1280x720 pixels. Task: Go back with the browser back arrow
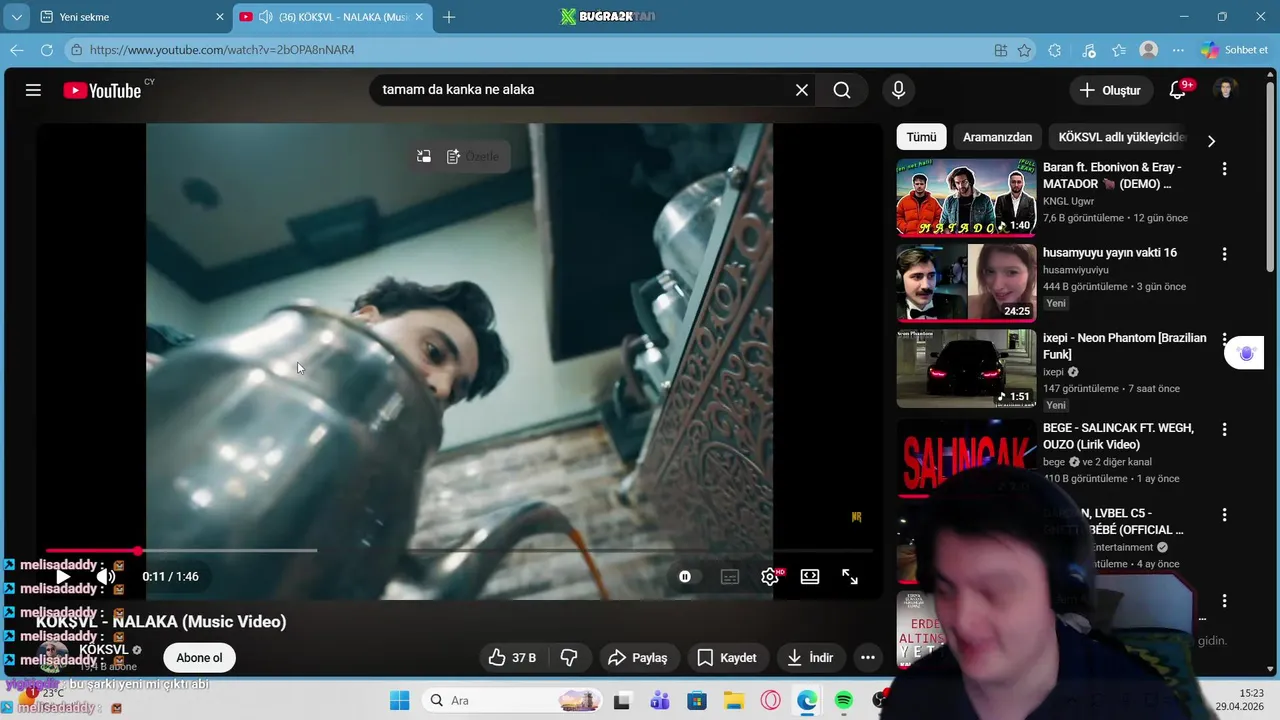click(17, 50)
